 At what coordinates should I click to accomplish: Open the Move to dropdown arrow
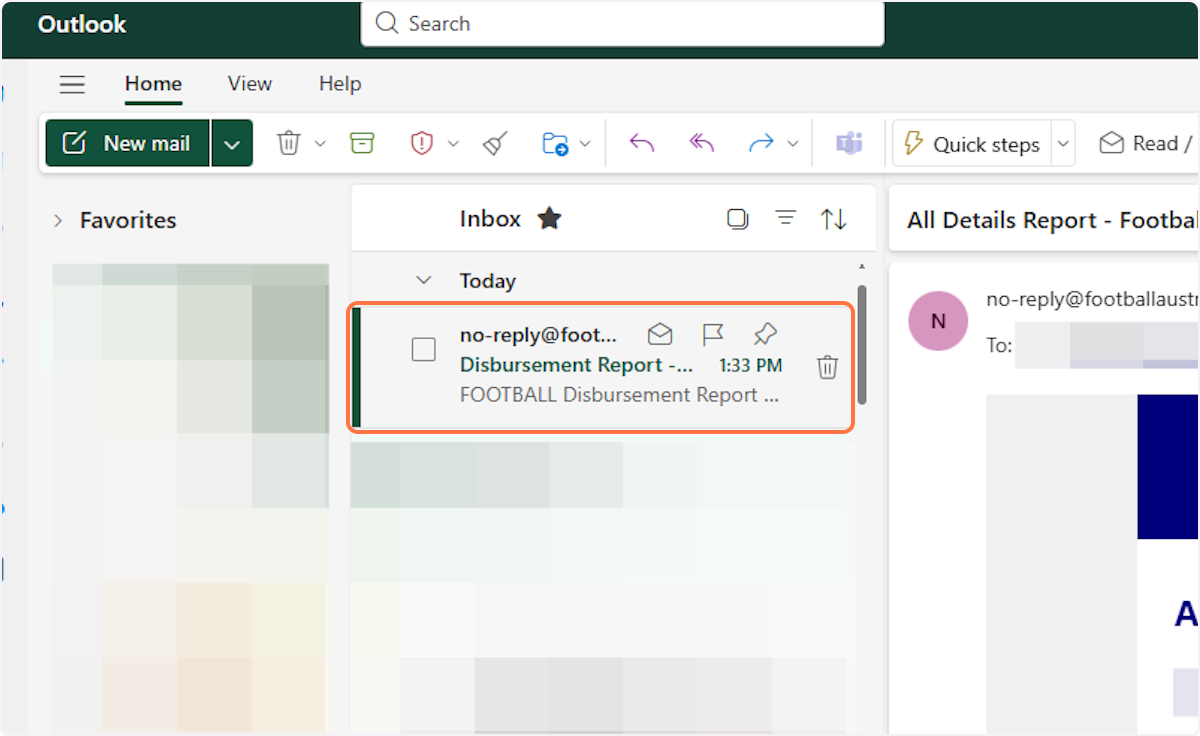coord(585,144)
